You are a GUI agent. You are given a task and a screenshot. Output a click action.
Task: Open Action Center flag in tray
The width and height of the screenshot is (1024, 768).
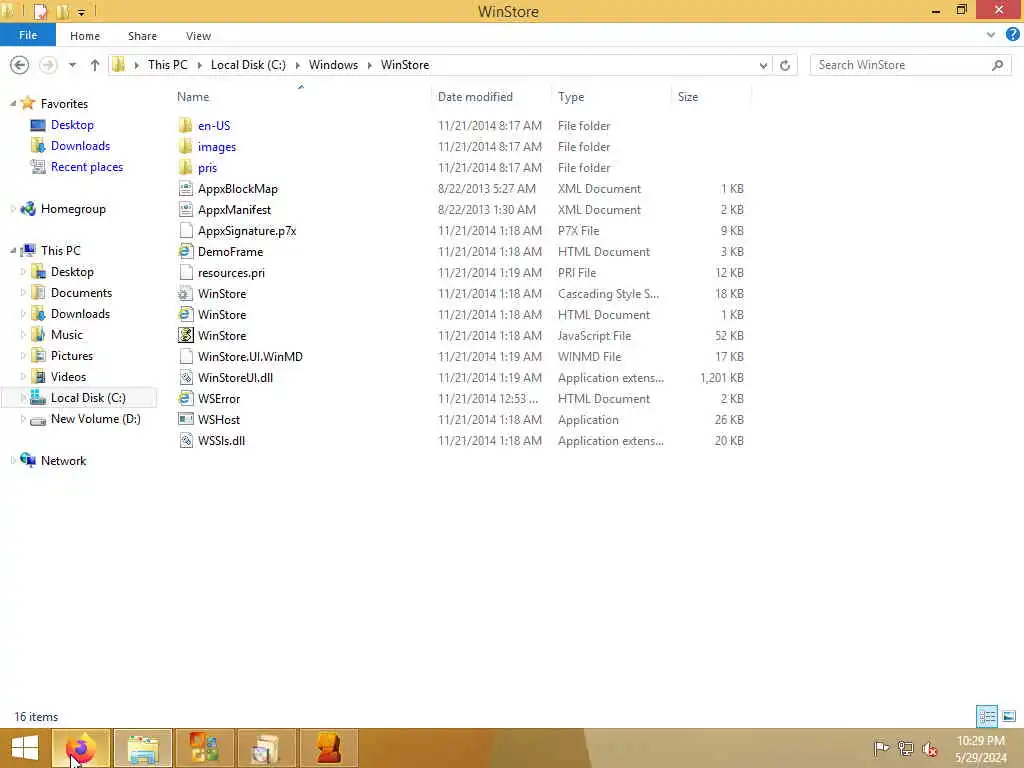(880, 748)
